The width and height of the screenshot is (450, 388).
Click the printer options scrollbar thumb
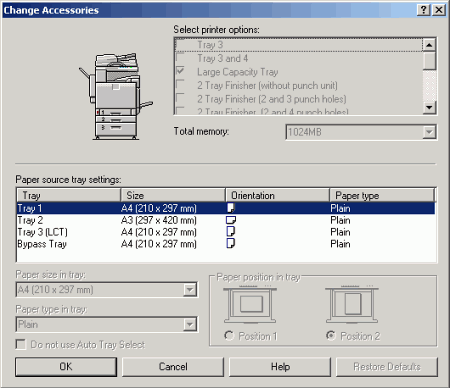[429, 61]
